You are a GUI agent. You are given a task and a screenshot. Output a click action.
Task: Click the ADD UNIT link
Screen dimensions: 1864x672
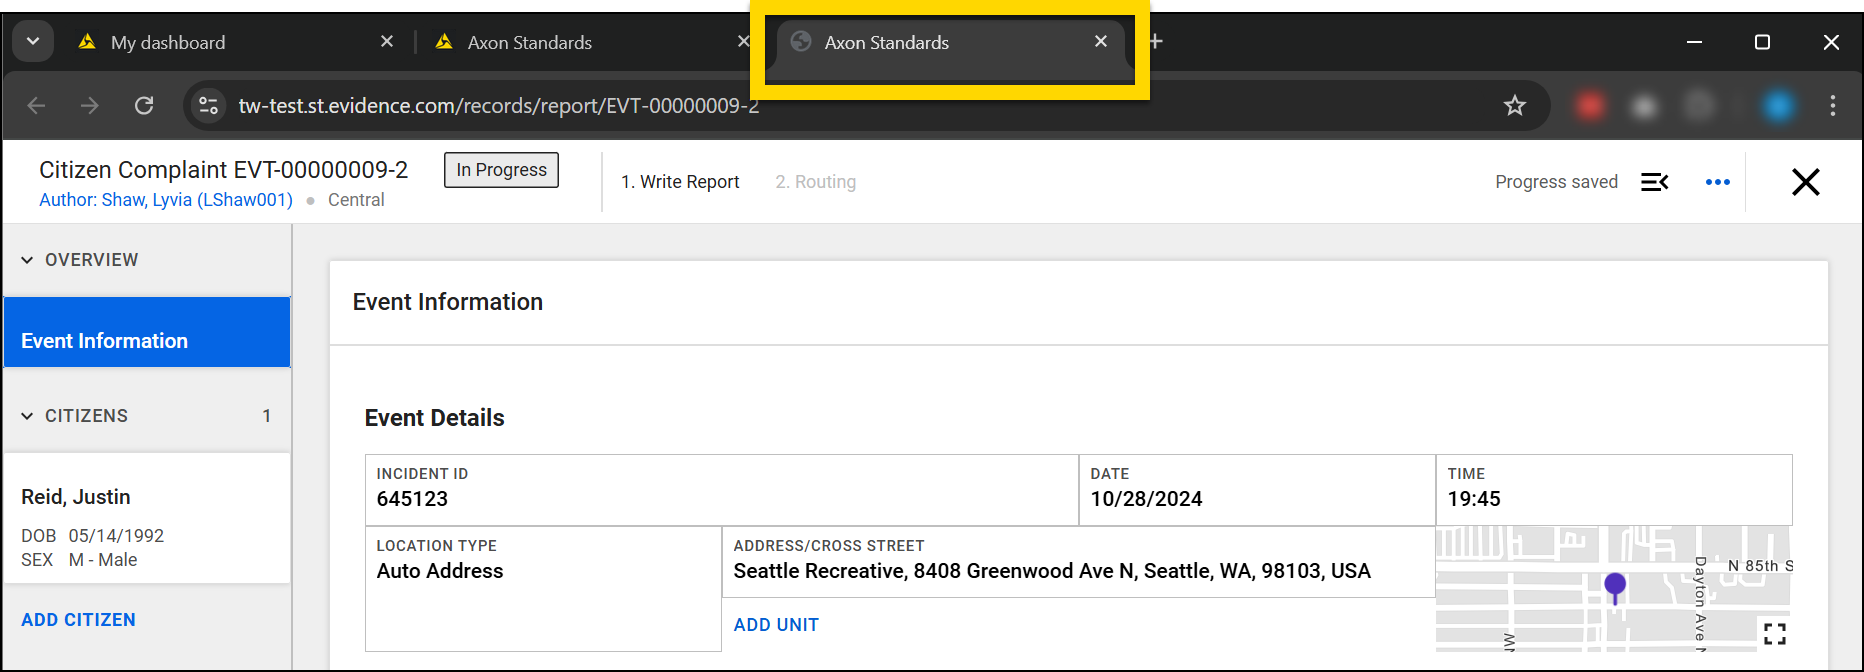pos(776,625)
